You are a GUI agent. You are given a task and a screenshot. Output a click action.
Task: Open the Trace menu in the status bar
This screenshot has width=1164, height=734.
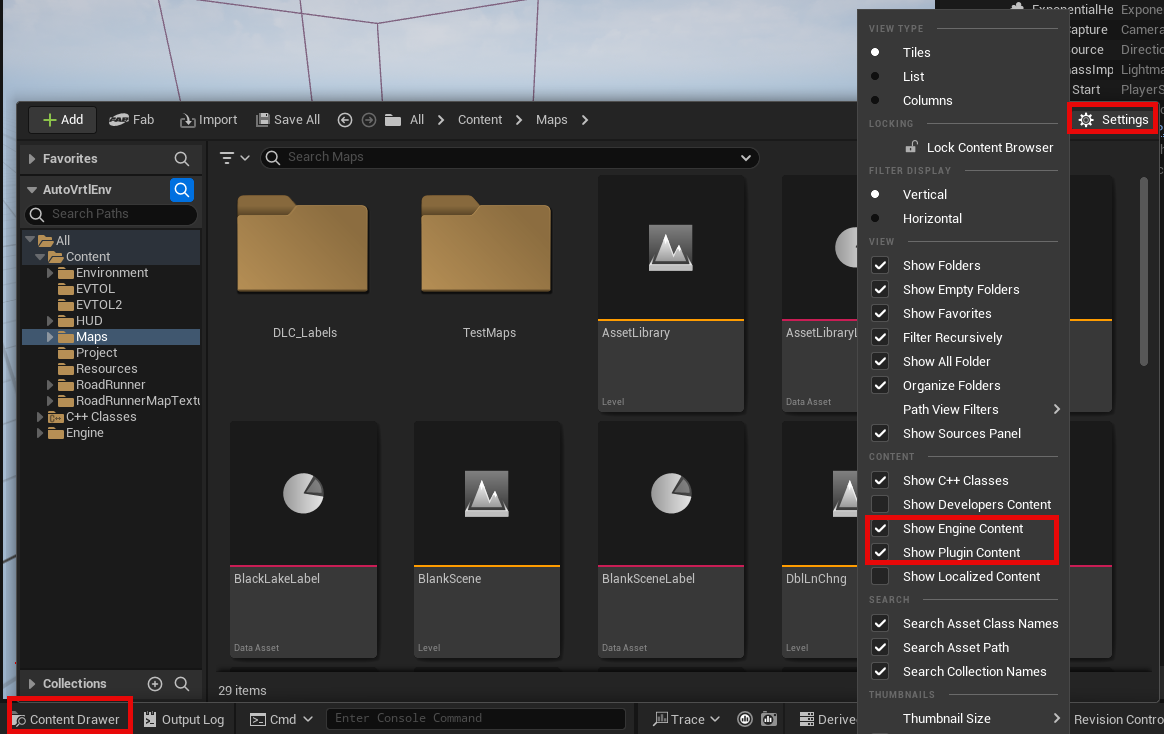686,718
